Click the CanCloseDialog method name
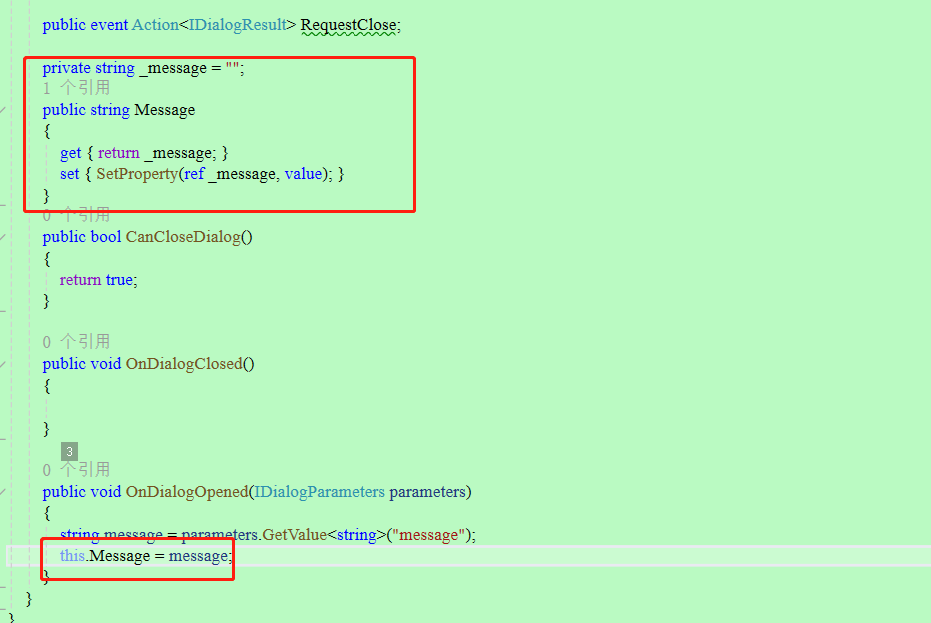The height and width of the screenshot is (623, 931). [x=183, y=237]
